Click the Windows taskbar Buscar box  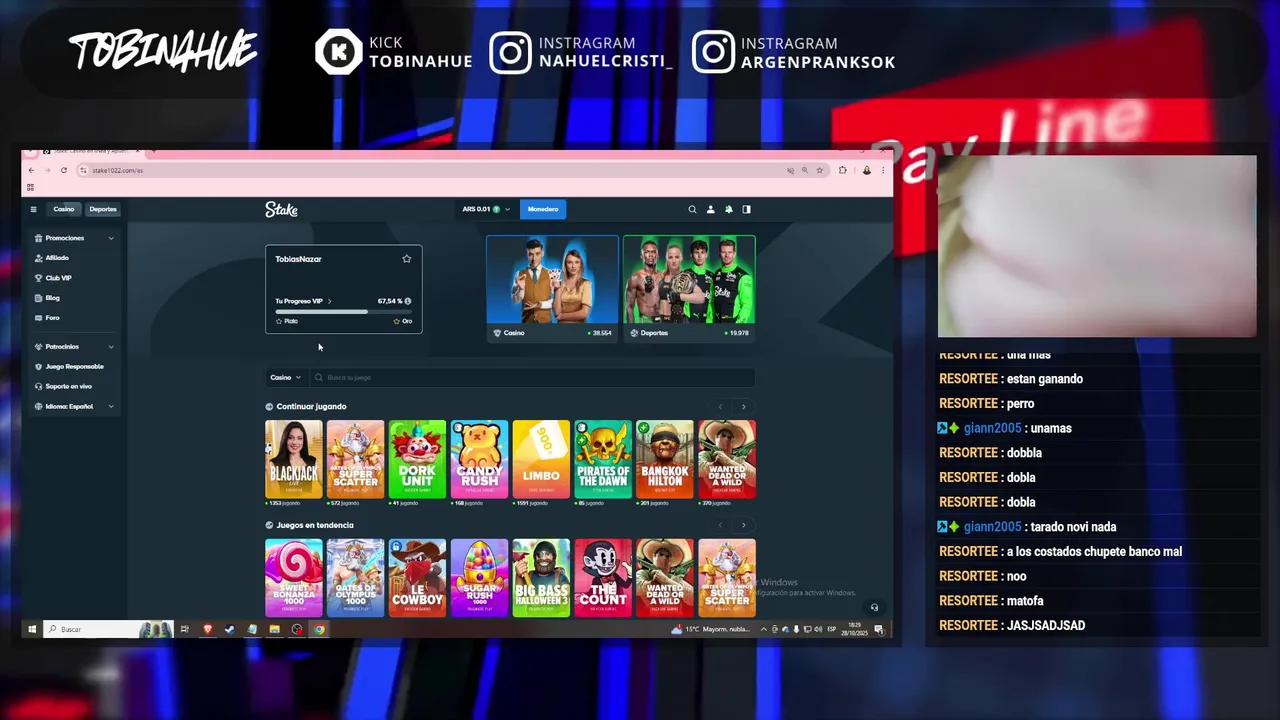coord(108,629)
